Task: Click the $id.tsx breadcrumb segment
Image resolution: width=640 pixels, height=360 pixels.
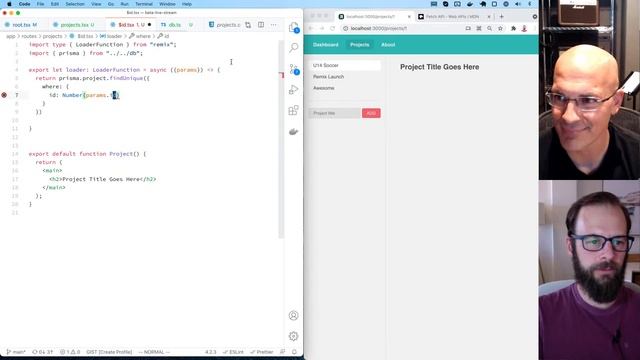Action: (82, 36)
